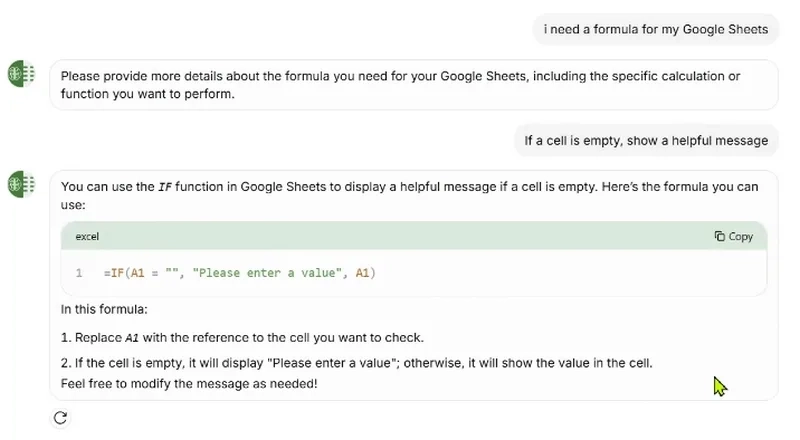Click the 'excel' language label
800x440 pixels.
tap(87, 236)
